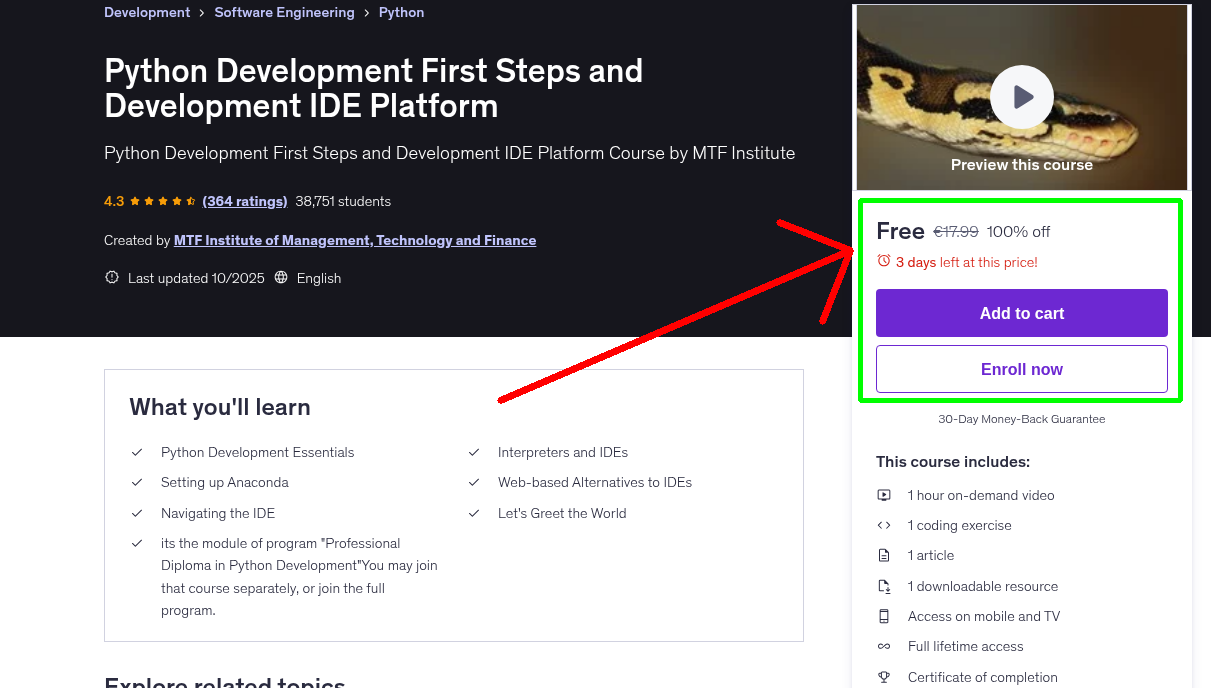The width and height of the screenshot is (1211, 688).
Task: Click the mobile and TV access icon
Action: point(884,616)
